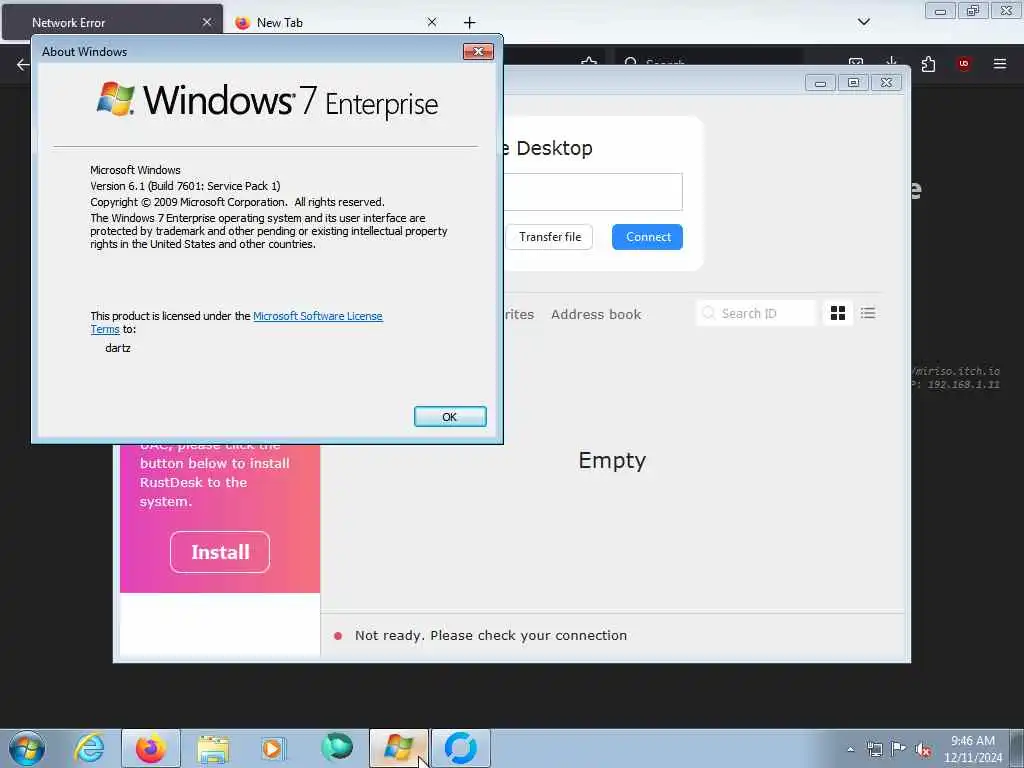1024x768 pixels.
Task: Switch to the Network Error tab
Action: point(113,23)
